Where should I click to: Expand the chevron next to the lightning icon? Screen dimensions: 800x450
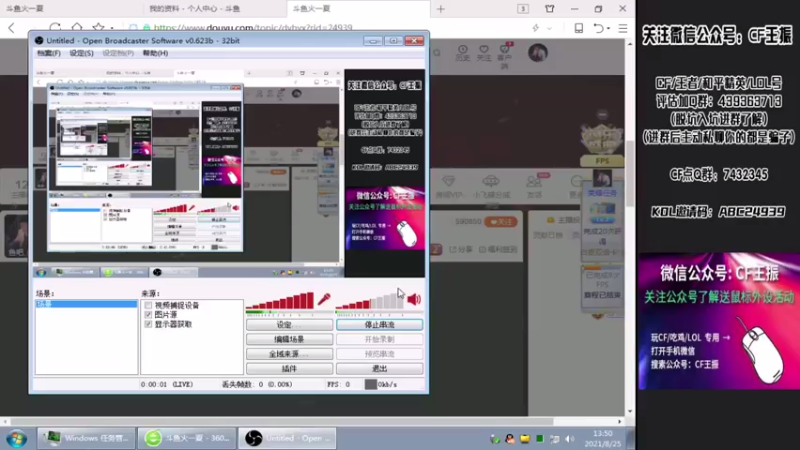pyautogui.click(x=549, y=29)
